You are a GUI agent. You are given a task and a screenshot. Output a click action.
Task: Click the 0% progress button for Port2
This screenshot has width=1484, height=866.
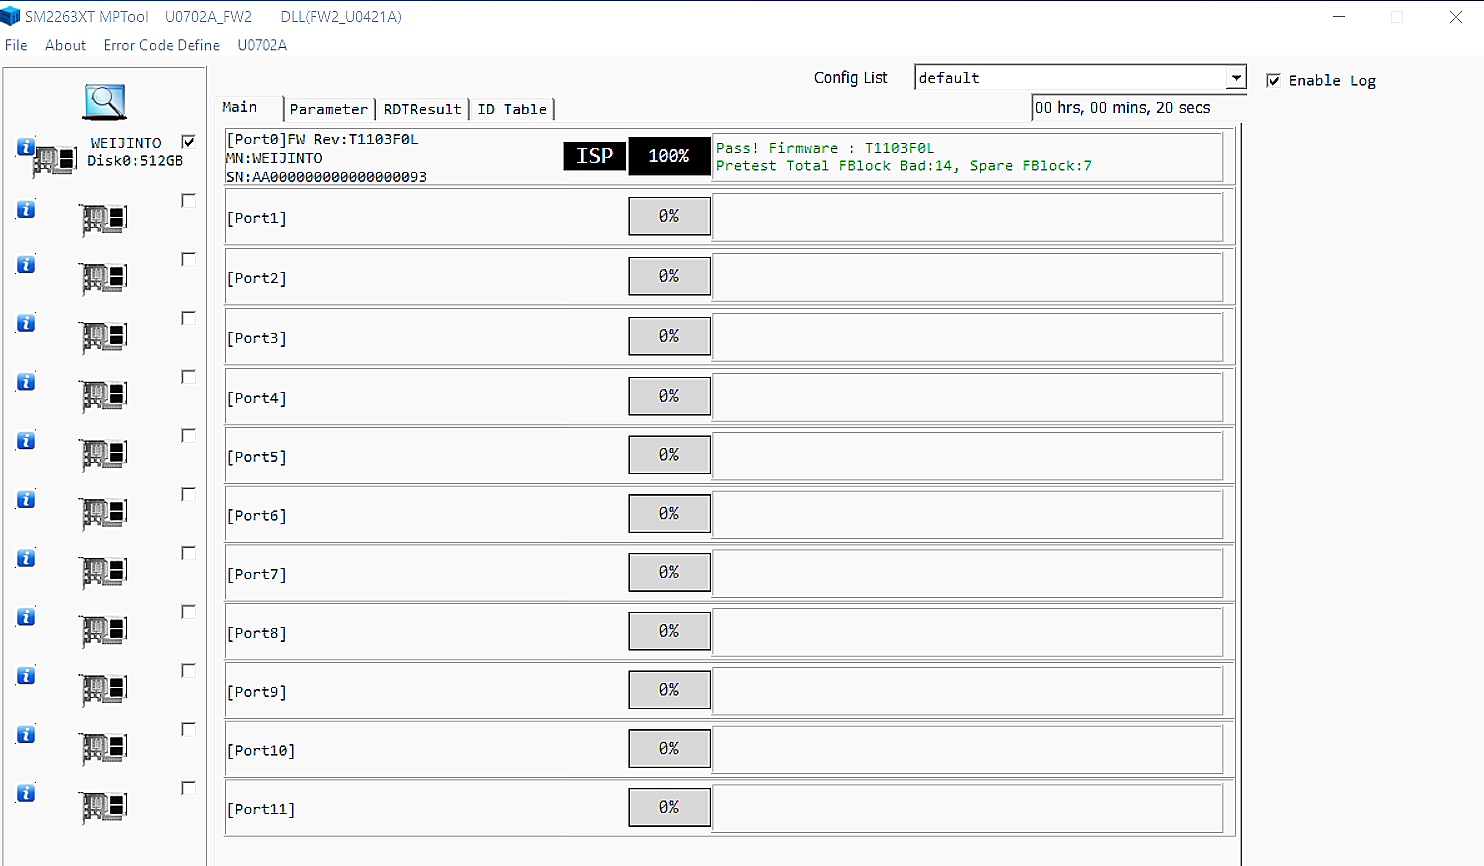point(669,276)
